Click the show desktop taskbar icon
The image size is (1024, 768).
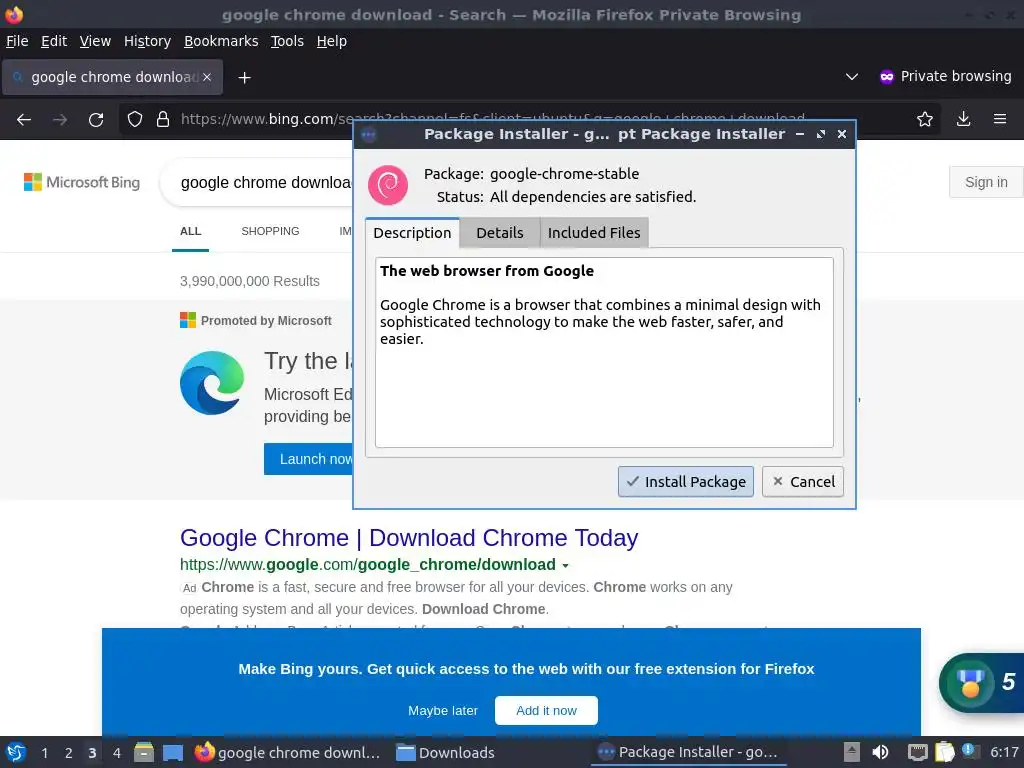(172, 752)
